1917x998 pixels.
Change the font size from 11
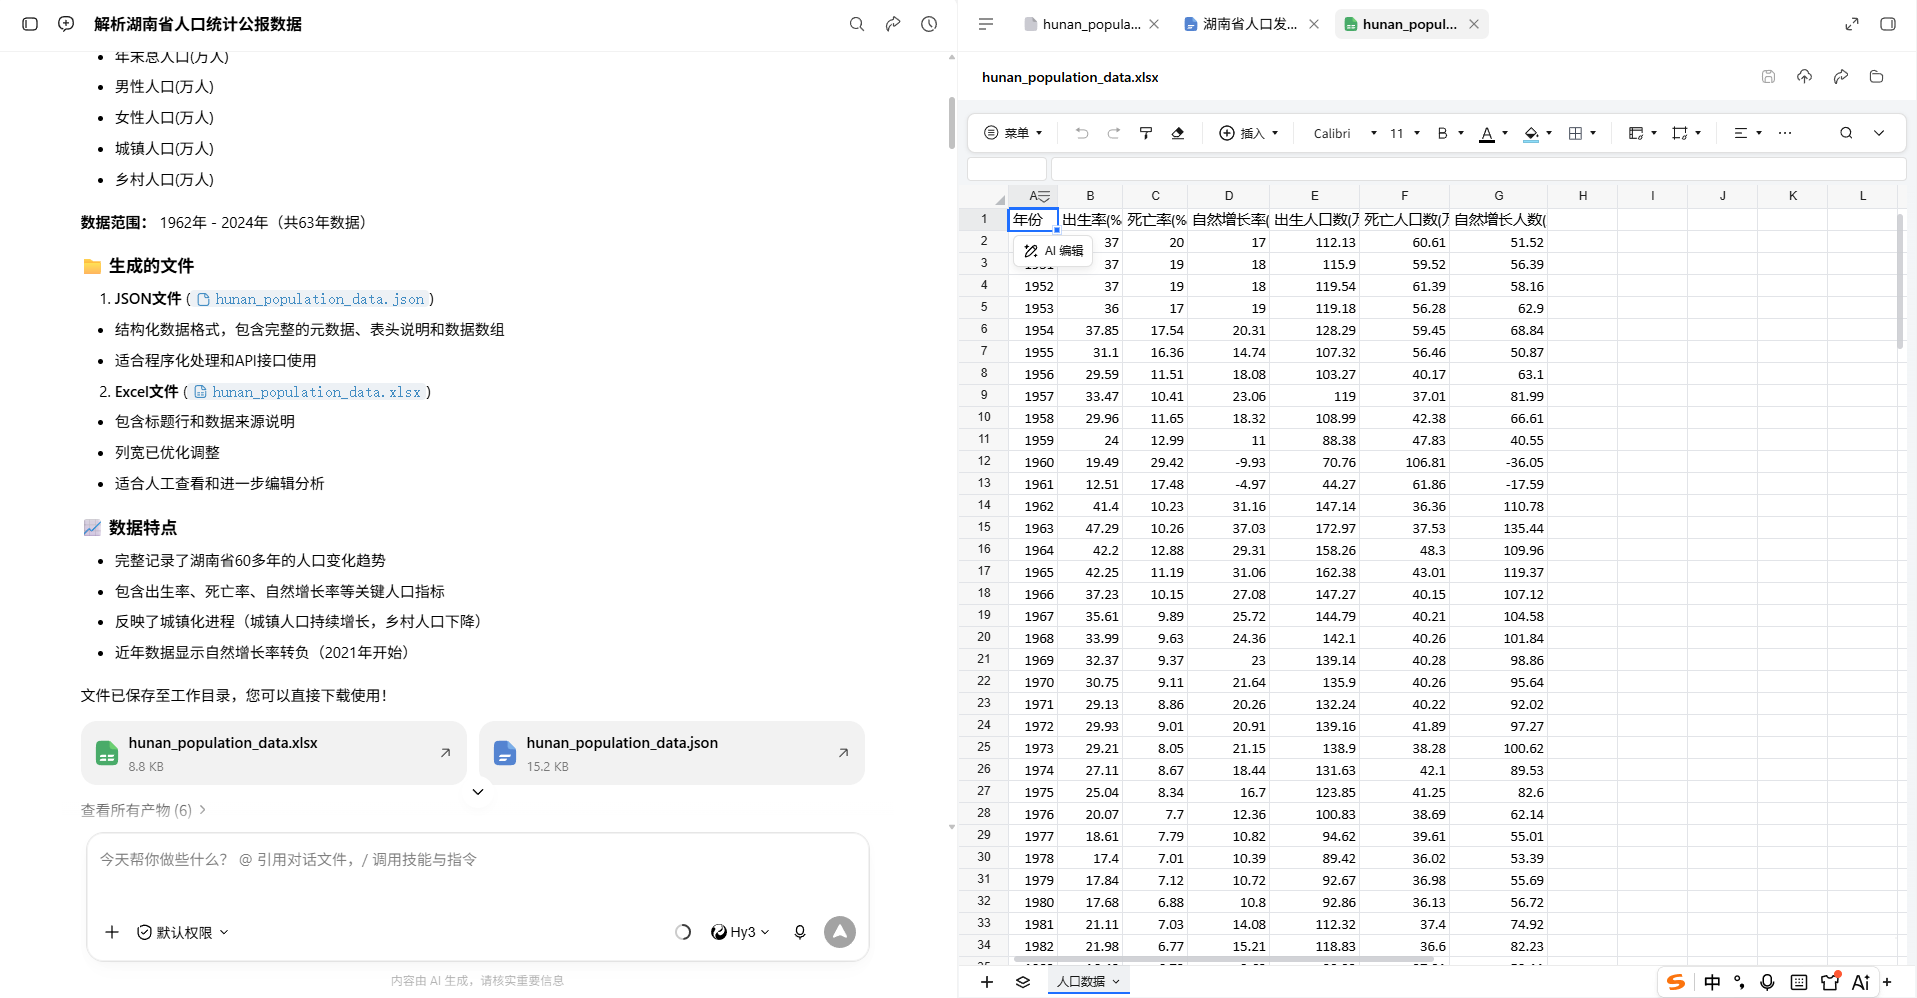(1405, 133)
